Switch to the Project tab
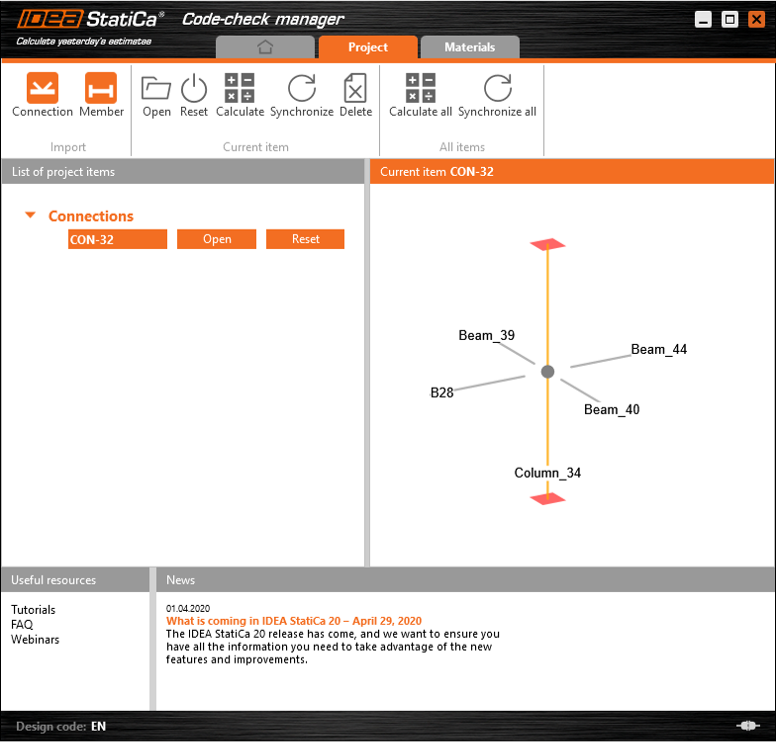 (x=368, y=47)
